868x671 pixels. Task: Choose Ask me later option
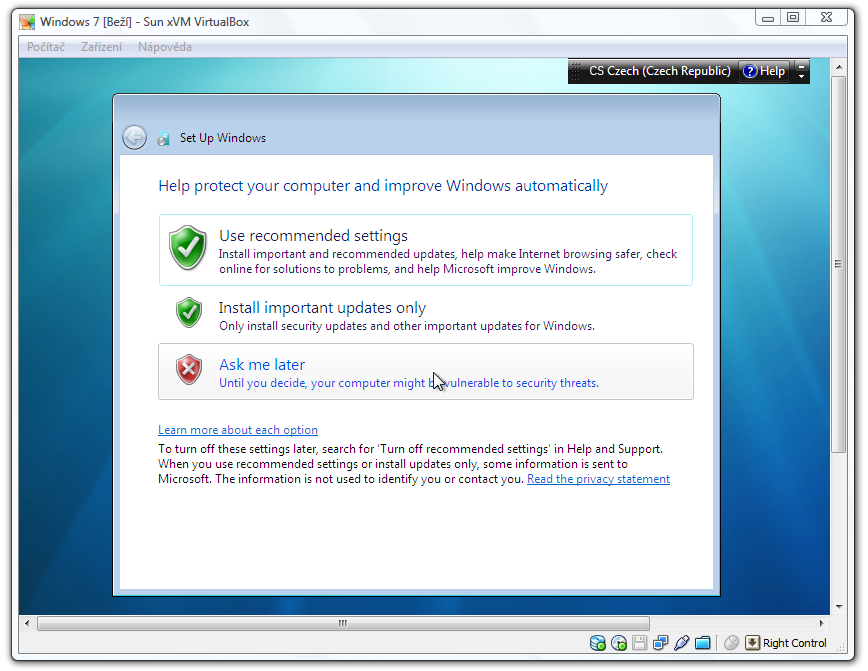click(x=426, y=371)
